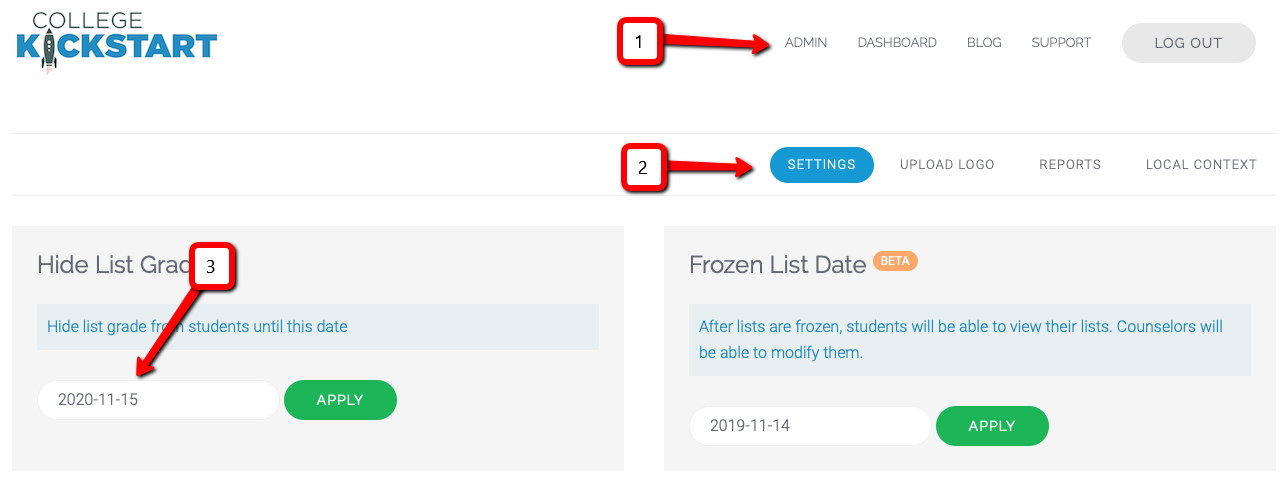Switch to UPLOAD LOGO tab
This screenshot has height=500, width=1283.
click(947, 165)
